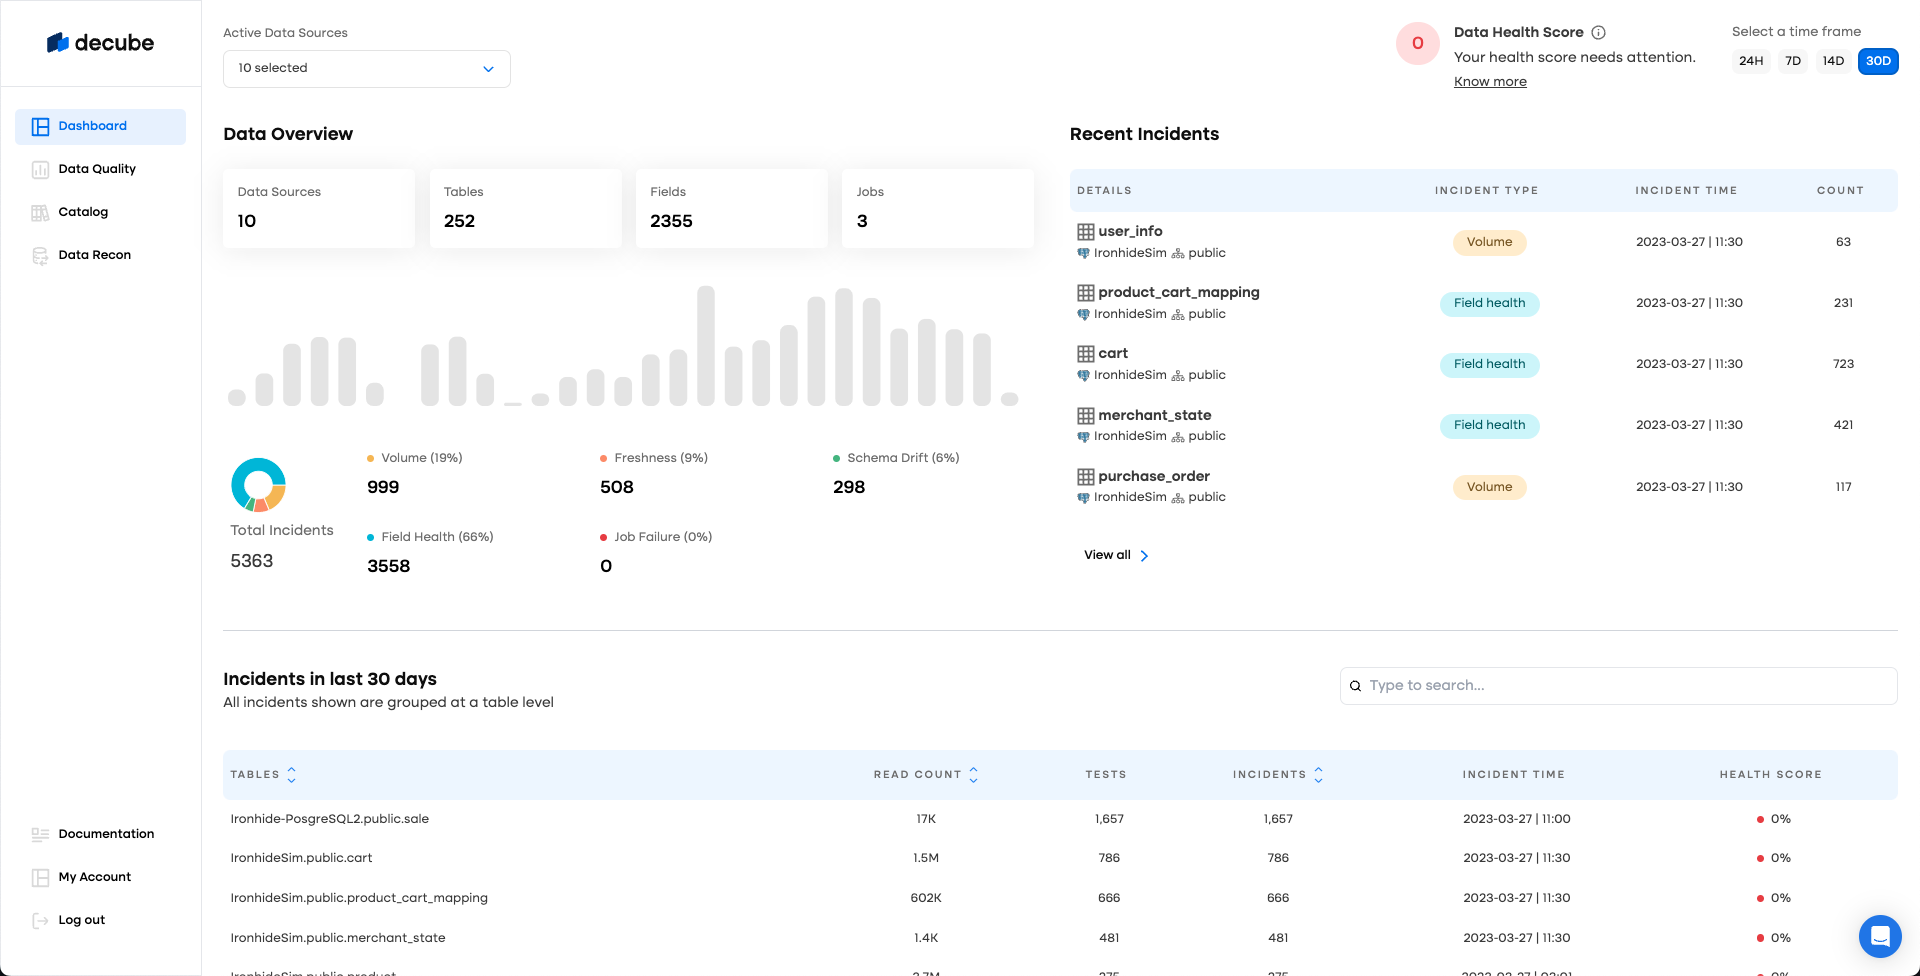Viewport: 1920px width, 976px height.
Task: Click the Tables count card
Action: pos(525,208)
